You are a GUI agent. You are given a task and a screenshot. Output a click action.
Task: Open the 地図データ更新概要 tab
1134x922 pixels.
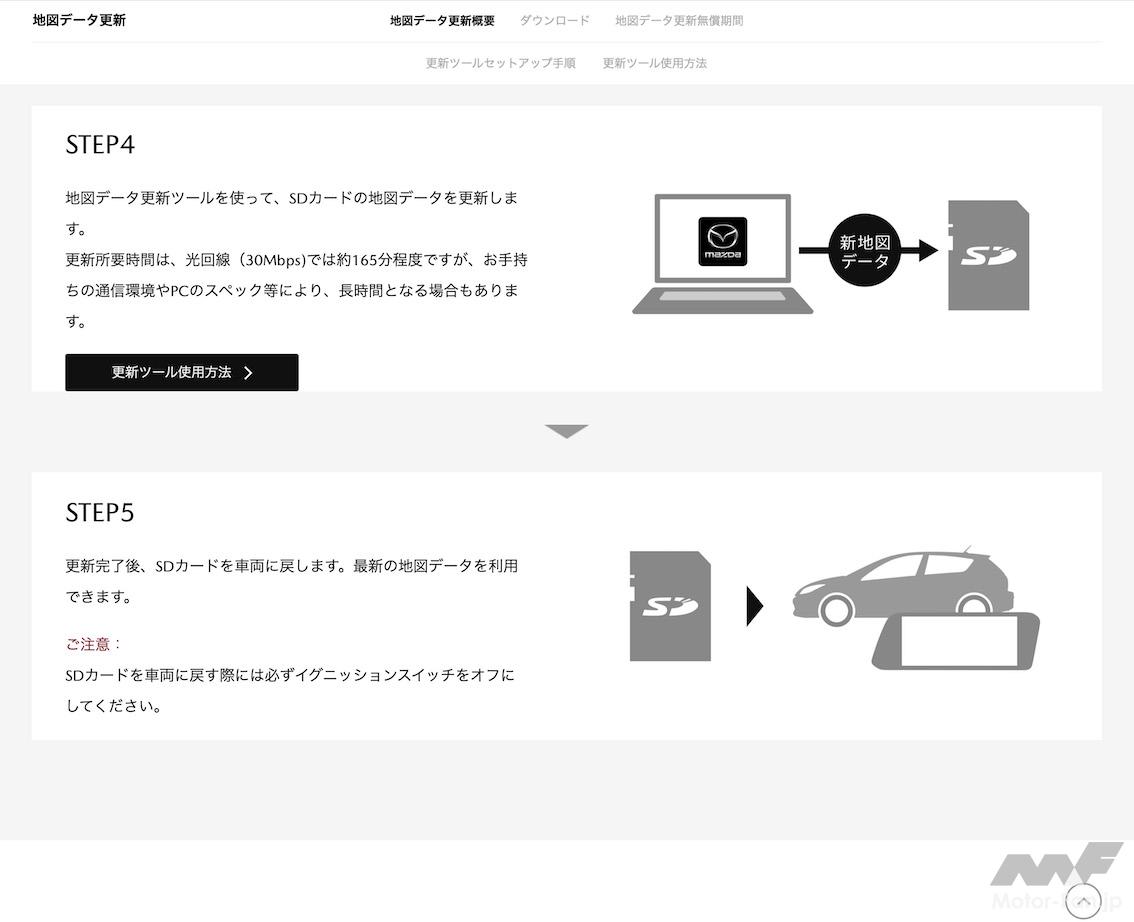tap(442, 21)
